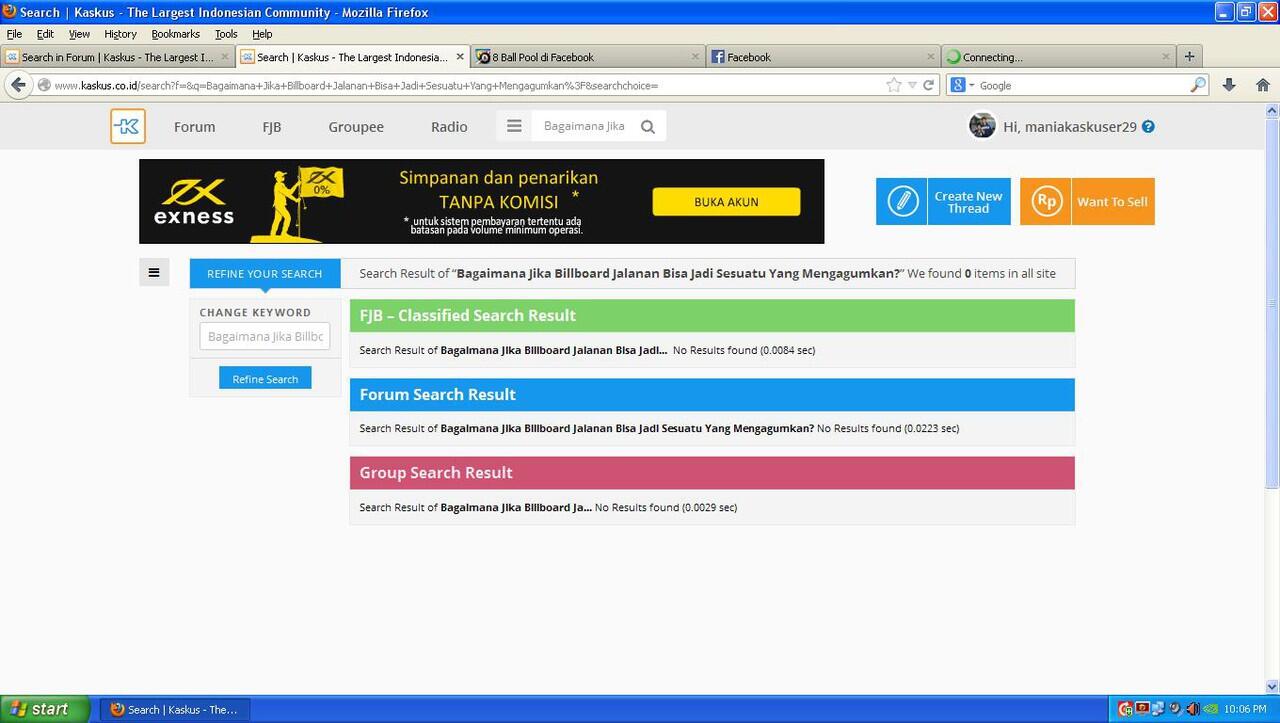Go to the Firefox home page icon
The width and height of the screenshot is (1280, 723).
(1263, 85)
